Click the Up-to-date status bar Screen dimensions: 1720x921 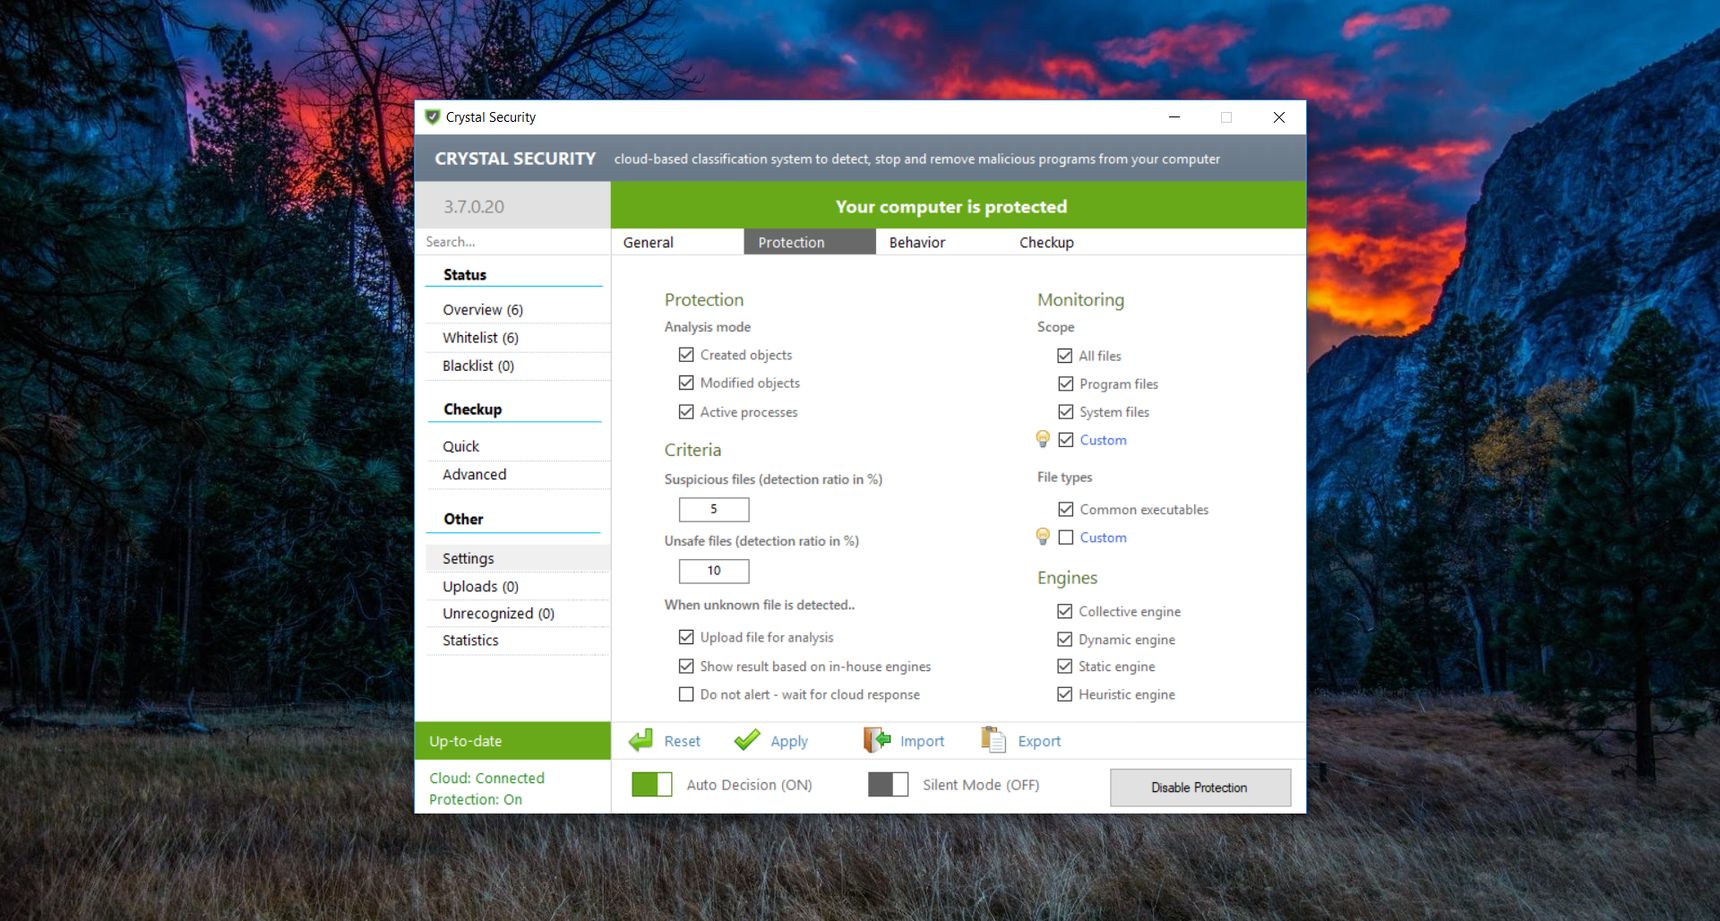pos(513,741)
